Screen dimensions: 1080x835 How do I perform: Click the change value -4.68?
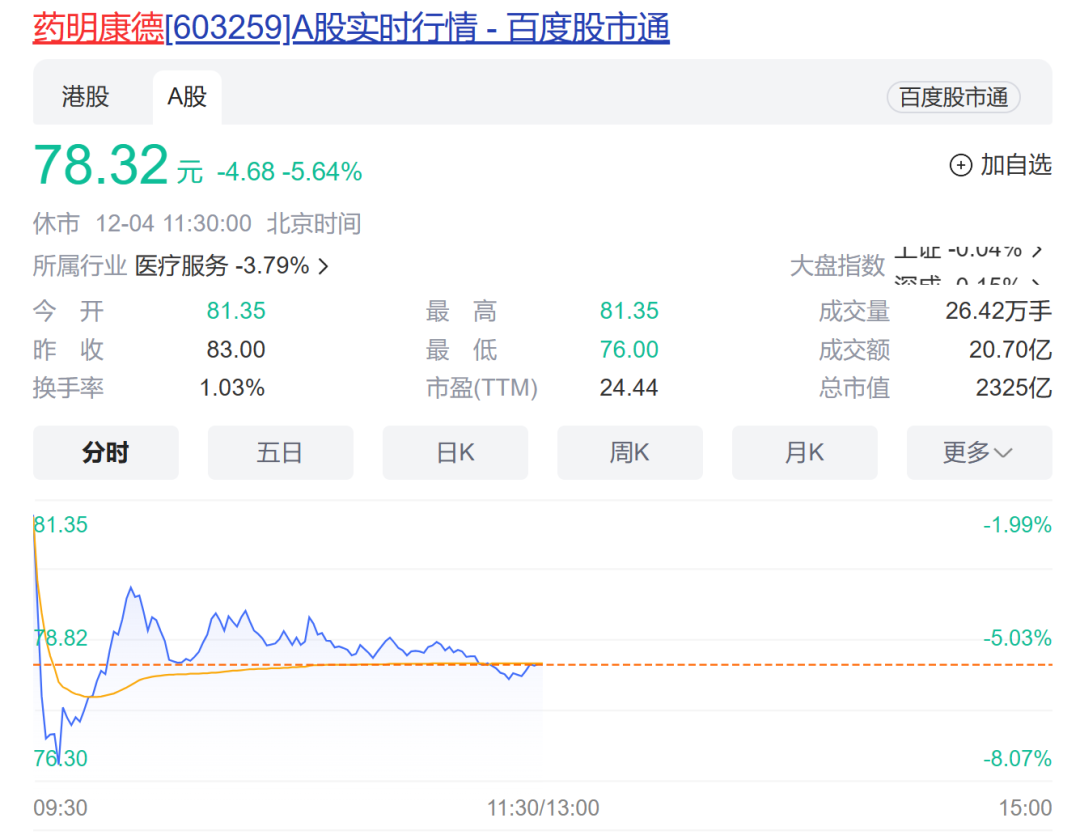pos(246,172)
